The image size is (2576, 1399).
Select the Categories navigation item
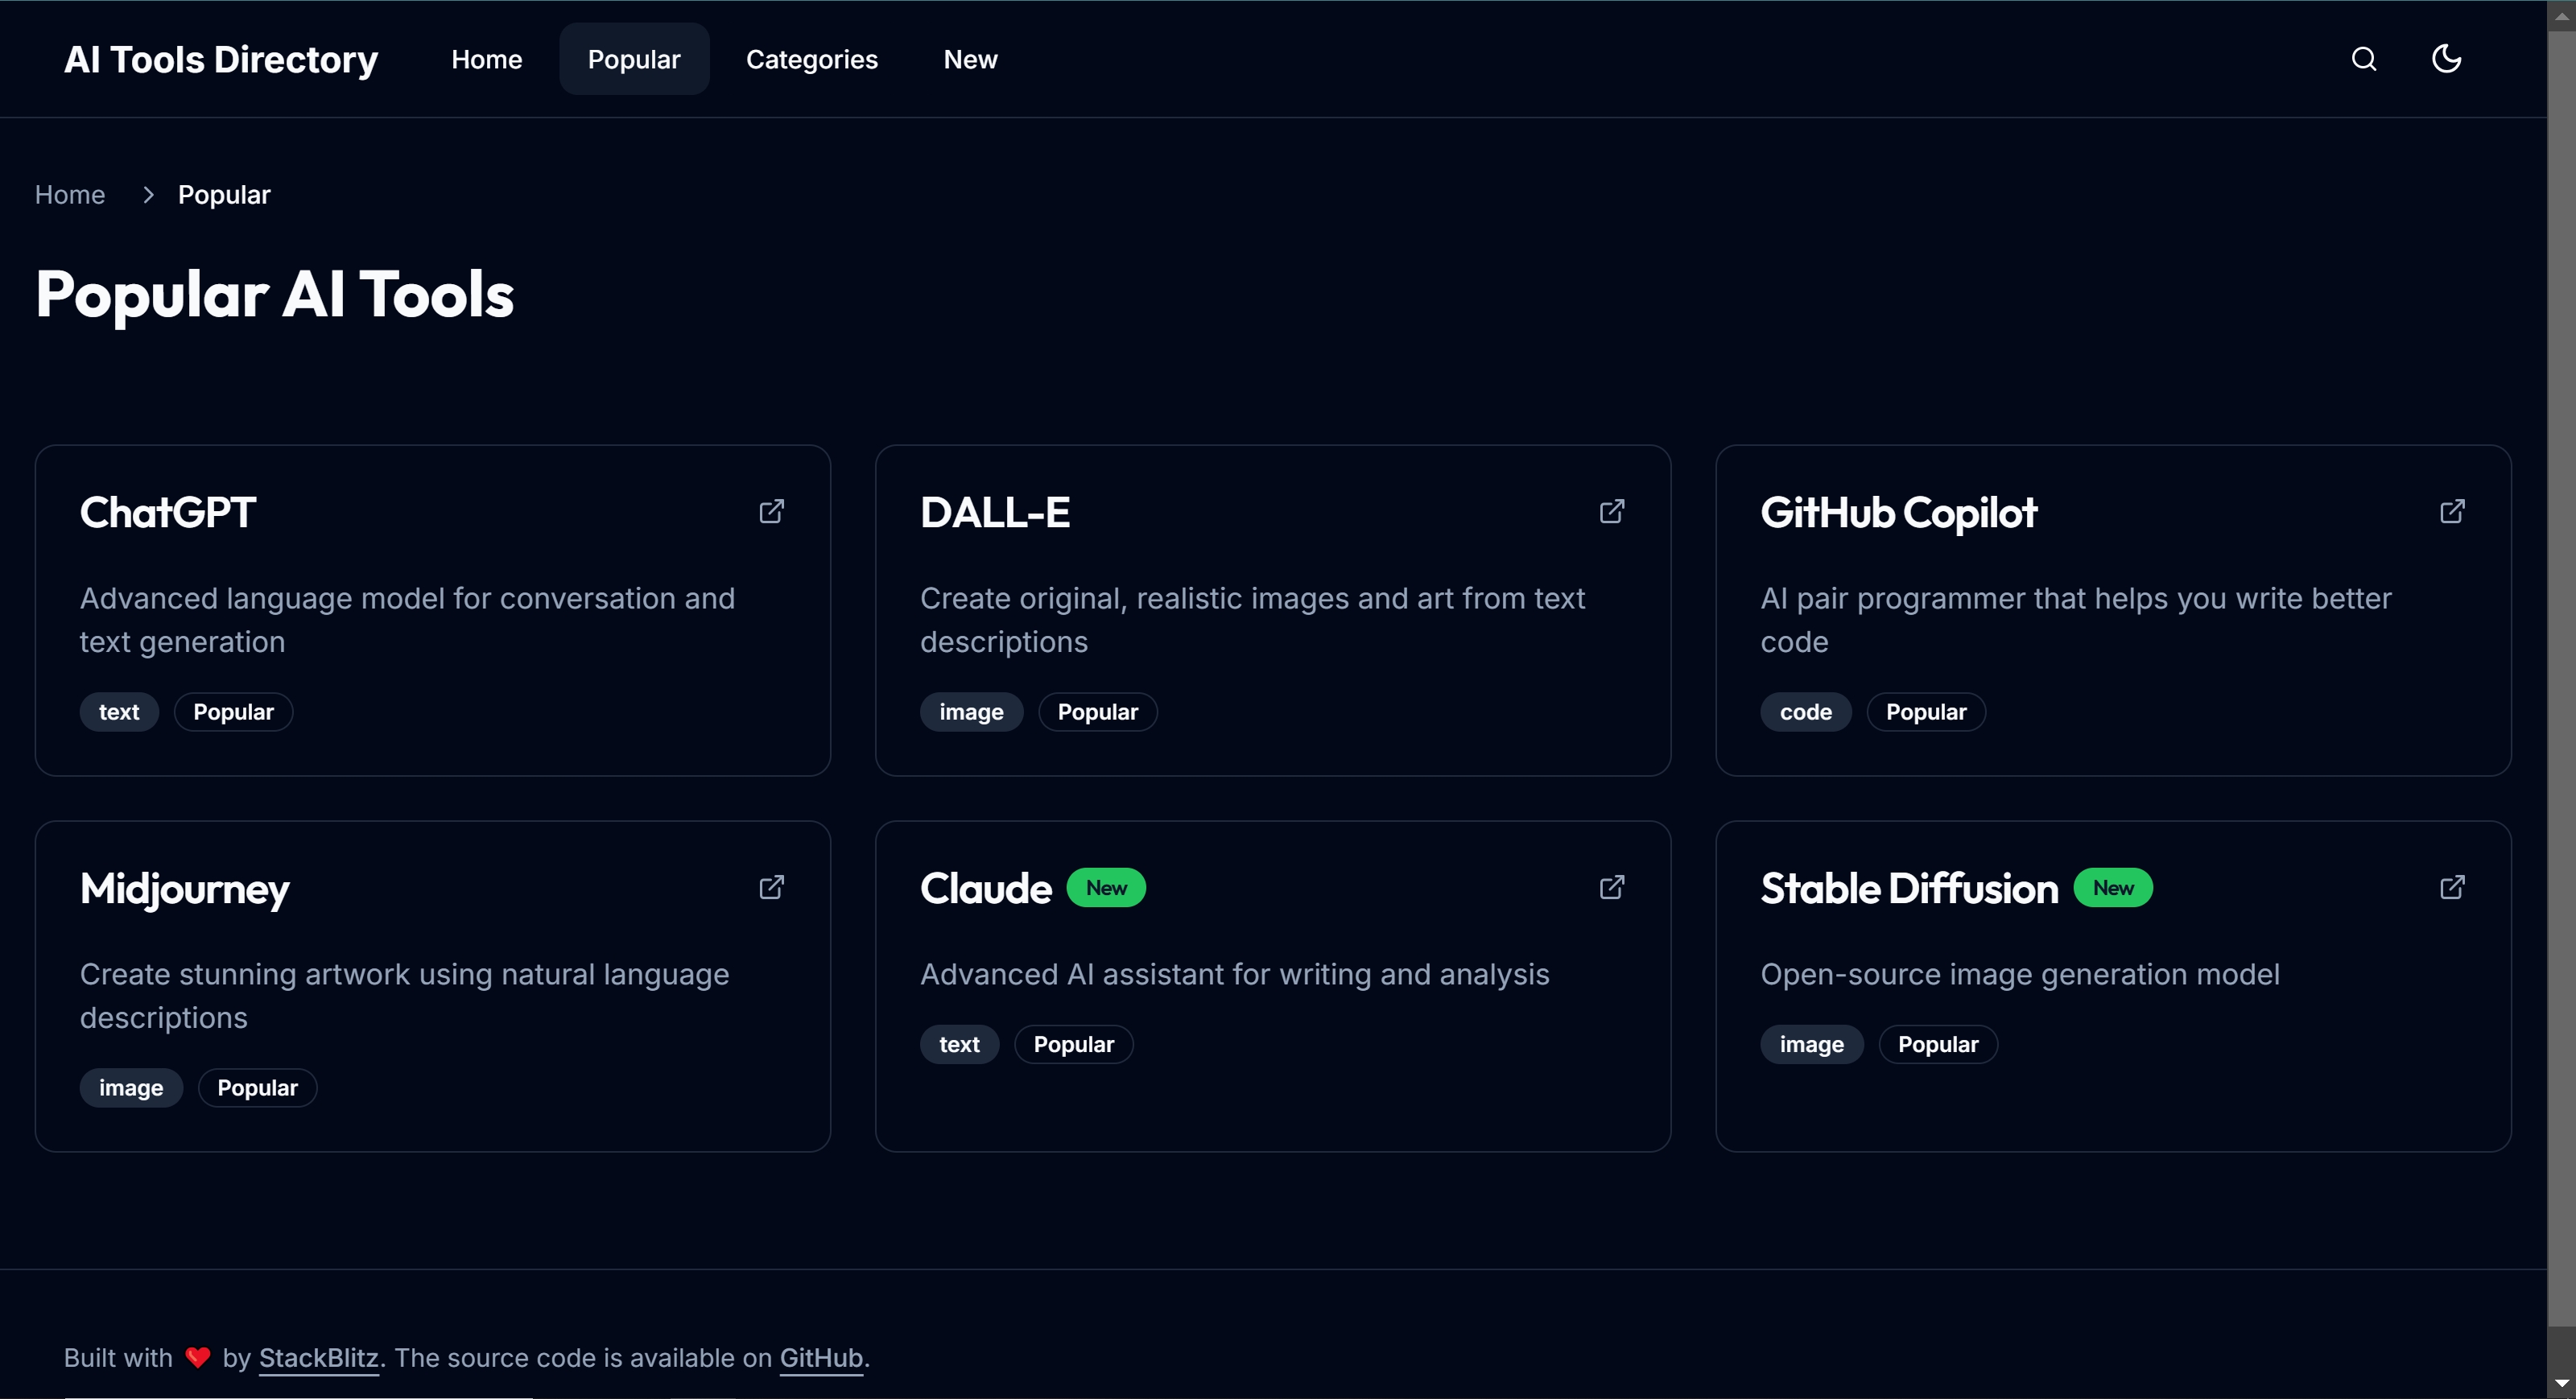point(811,59)
